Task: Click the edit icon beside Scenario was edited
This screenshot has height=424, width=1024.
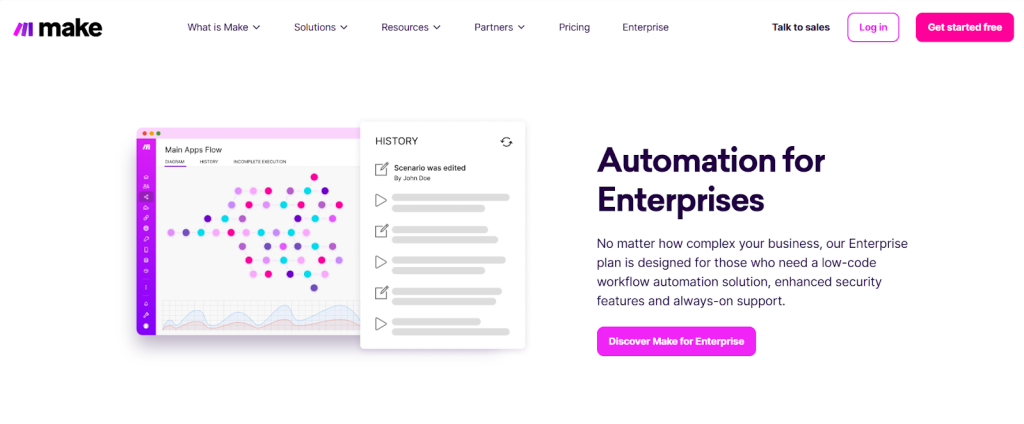Action: click(x=381, y=170)
